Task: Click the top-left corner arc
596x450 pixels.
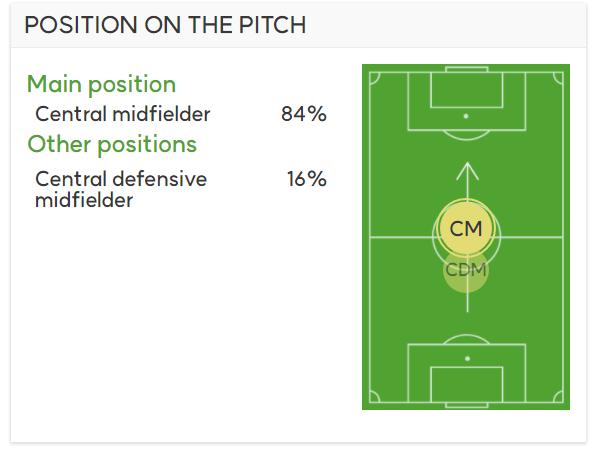Action: 374,78
